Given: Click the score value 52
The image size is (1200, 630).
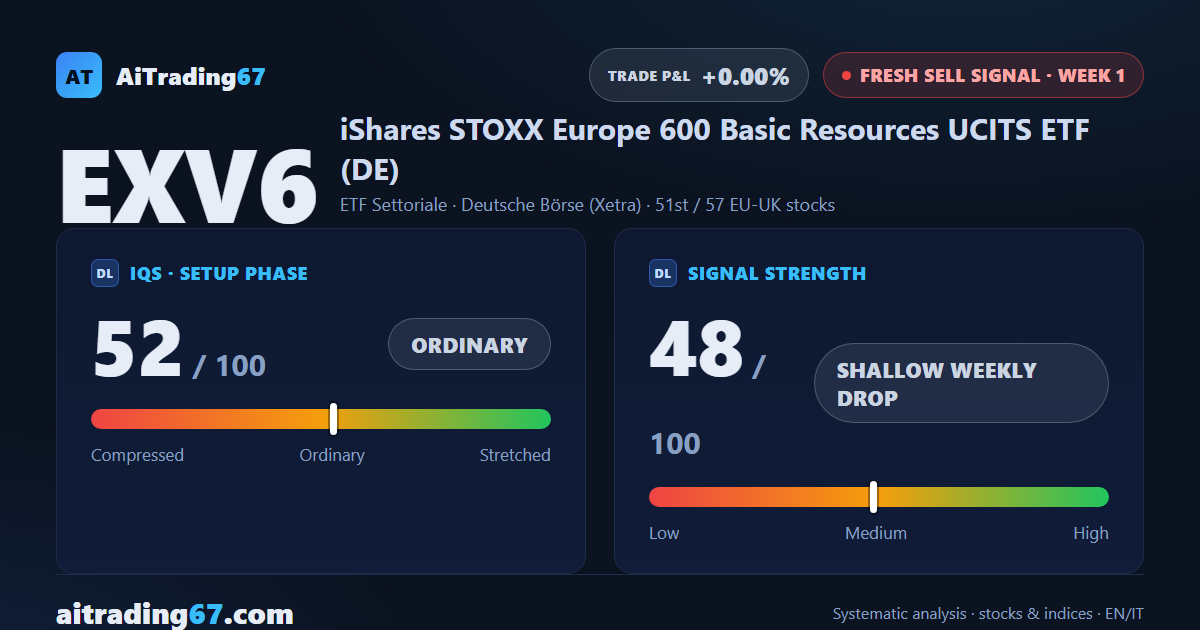Looking at the screenshot, I should (137, 350).
